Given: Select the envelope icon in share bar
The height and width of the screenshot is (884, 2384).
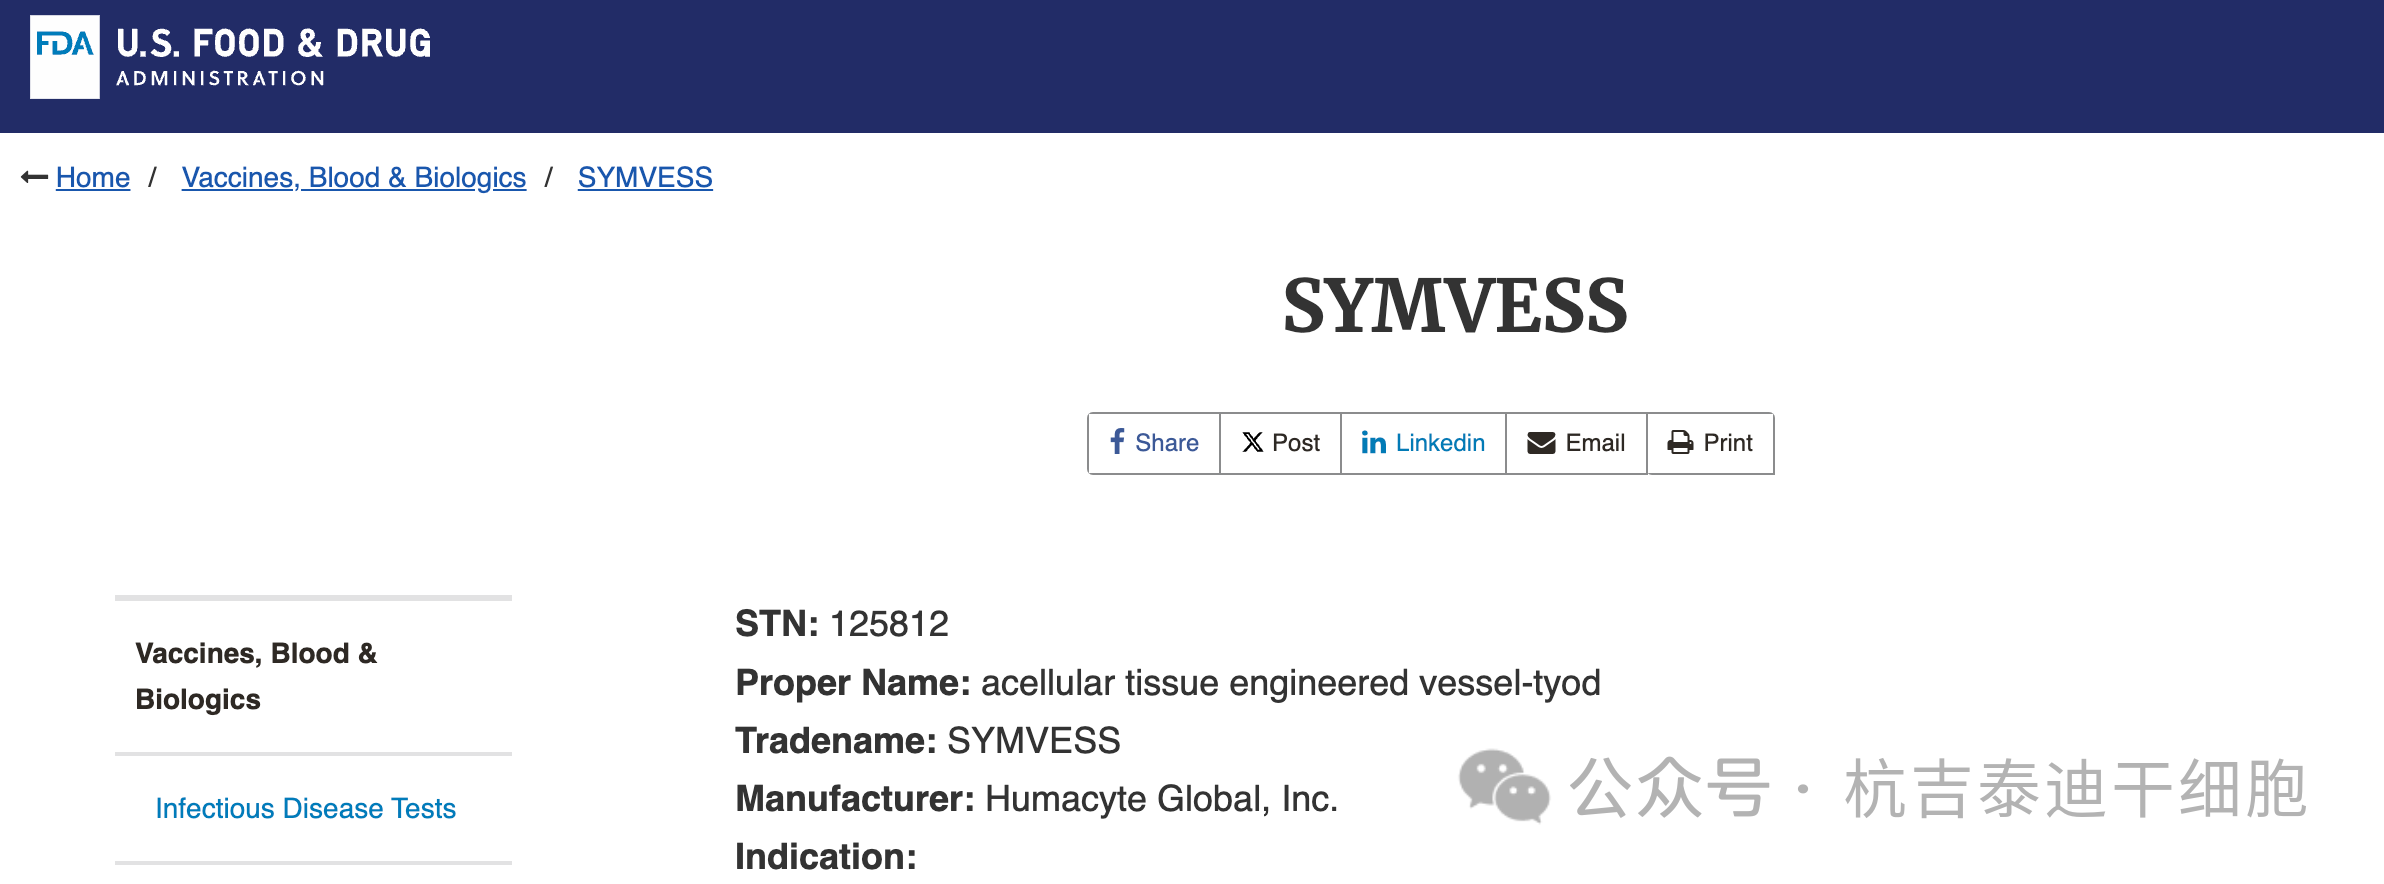Looking at the screenshot, I should (1541, 442).
